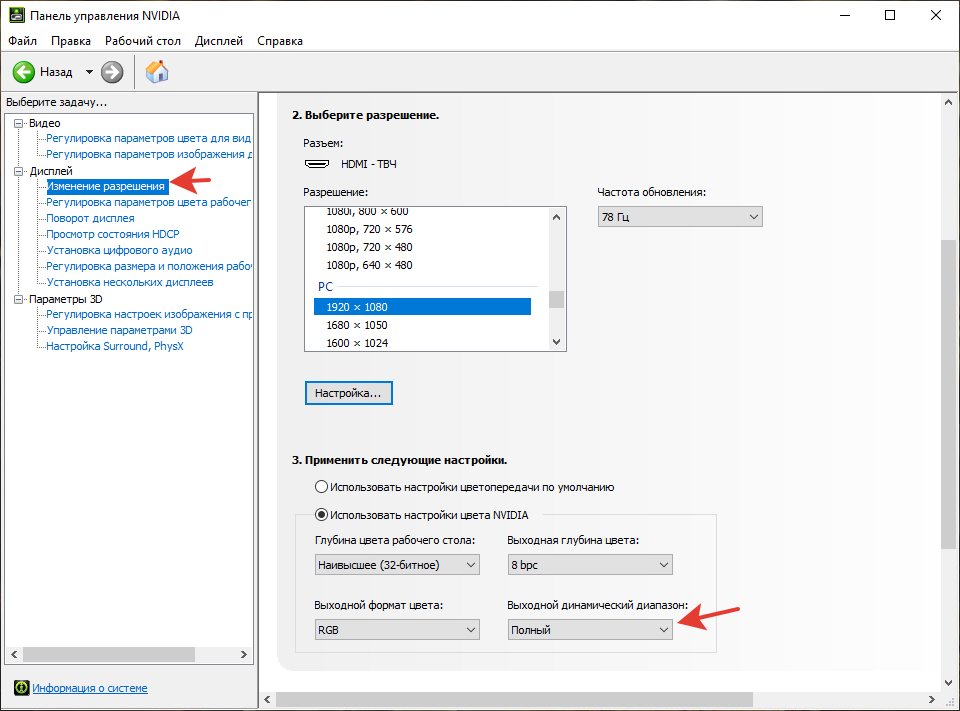Click the grey Forward arrow icon
The width and height of the screenshot is (960, 711).
pyautogui.click(x=112, y=72)
